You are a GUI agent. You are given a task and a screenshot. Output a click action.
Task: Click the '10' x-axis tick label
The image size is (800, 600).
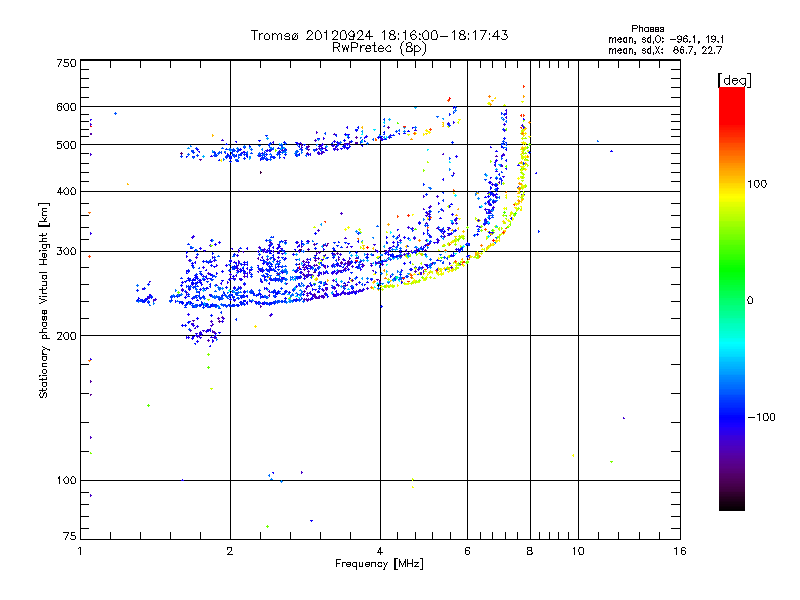pyautogui.click(x=578, y=551)
